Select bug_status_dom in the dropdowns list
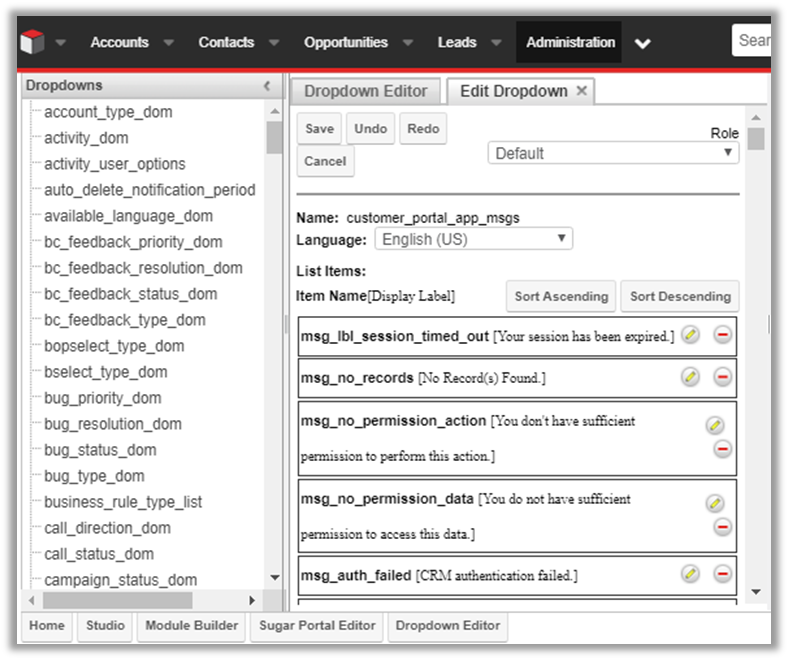Viewport: 788px width, 660px height. [100, 450]
